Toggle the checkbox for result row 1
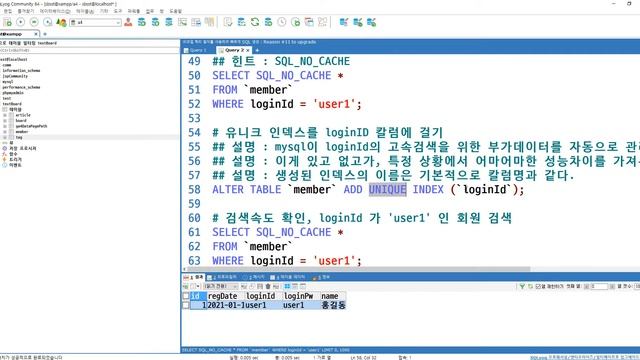 point(186,305)
